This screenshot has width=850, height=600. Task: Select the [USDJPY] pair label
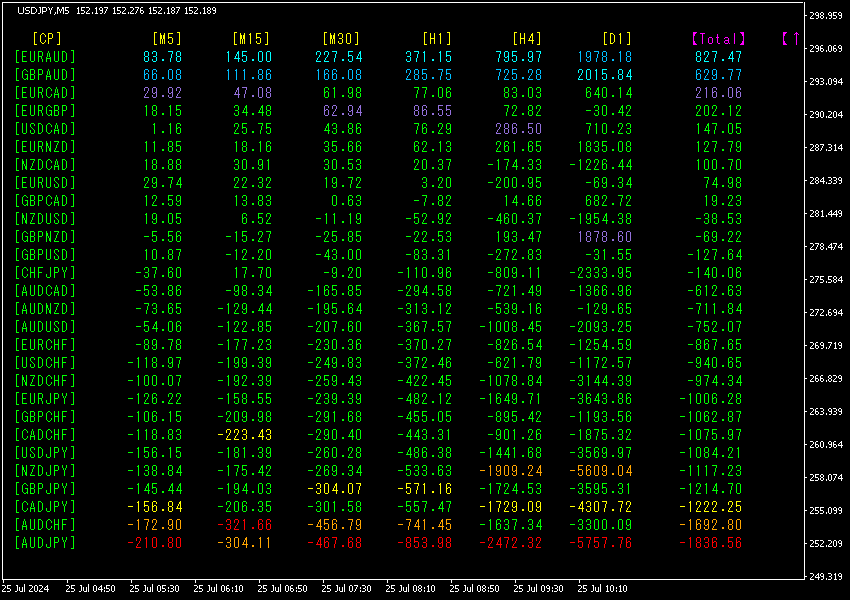[45, 453]
